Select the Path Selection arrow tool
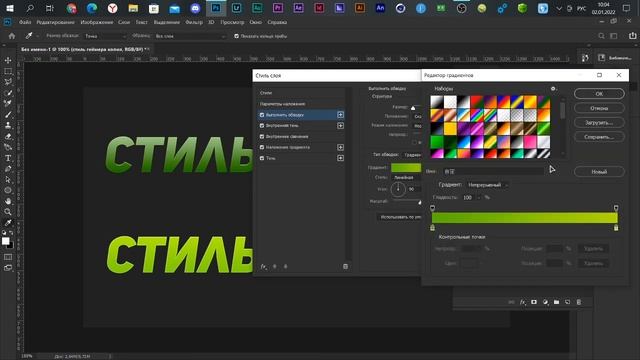This screenshot has width=640, height=360. pyautogui.click(x=8, y=180)
